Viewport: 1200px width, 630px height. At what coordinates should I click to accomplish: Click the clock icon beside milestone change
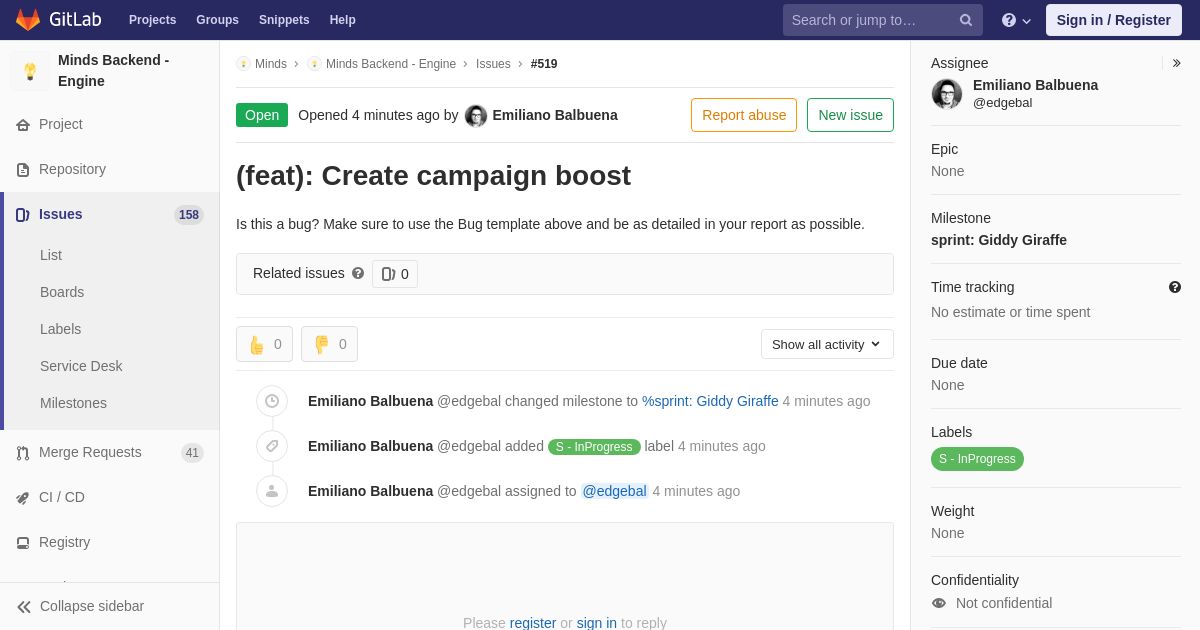pyautogui.click(x=272, y=401)
